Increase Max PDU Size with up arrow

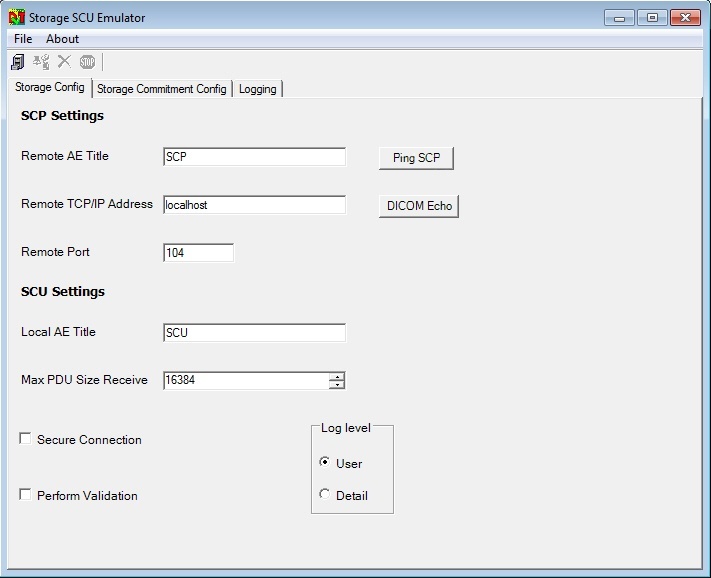coord(337,376)
